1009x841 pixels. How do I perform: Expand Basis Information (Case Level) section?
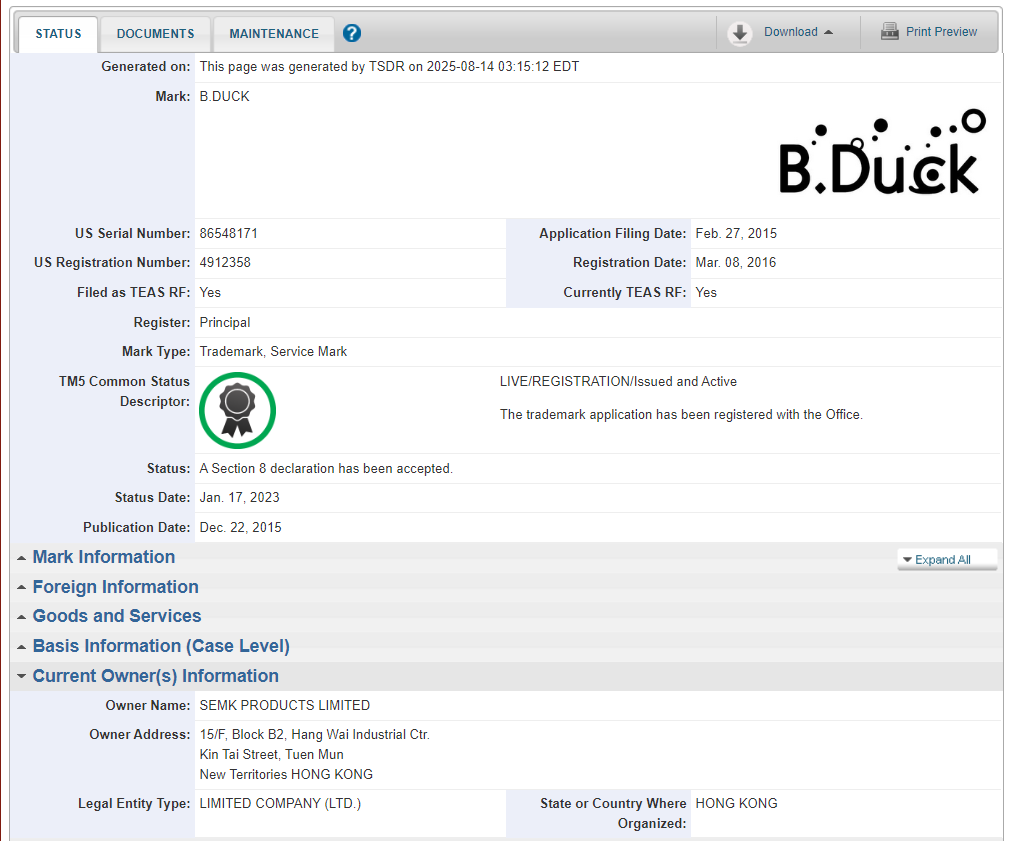[160, 646]
